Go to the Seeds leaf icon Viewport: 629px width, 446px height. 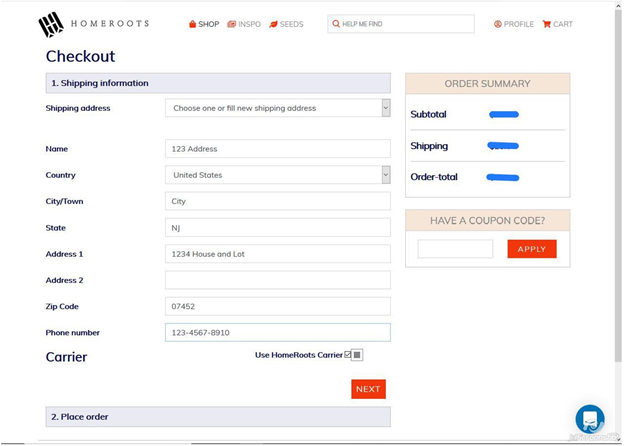point(273,24)
